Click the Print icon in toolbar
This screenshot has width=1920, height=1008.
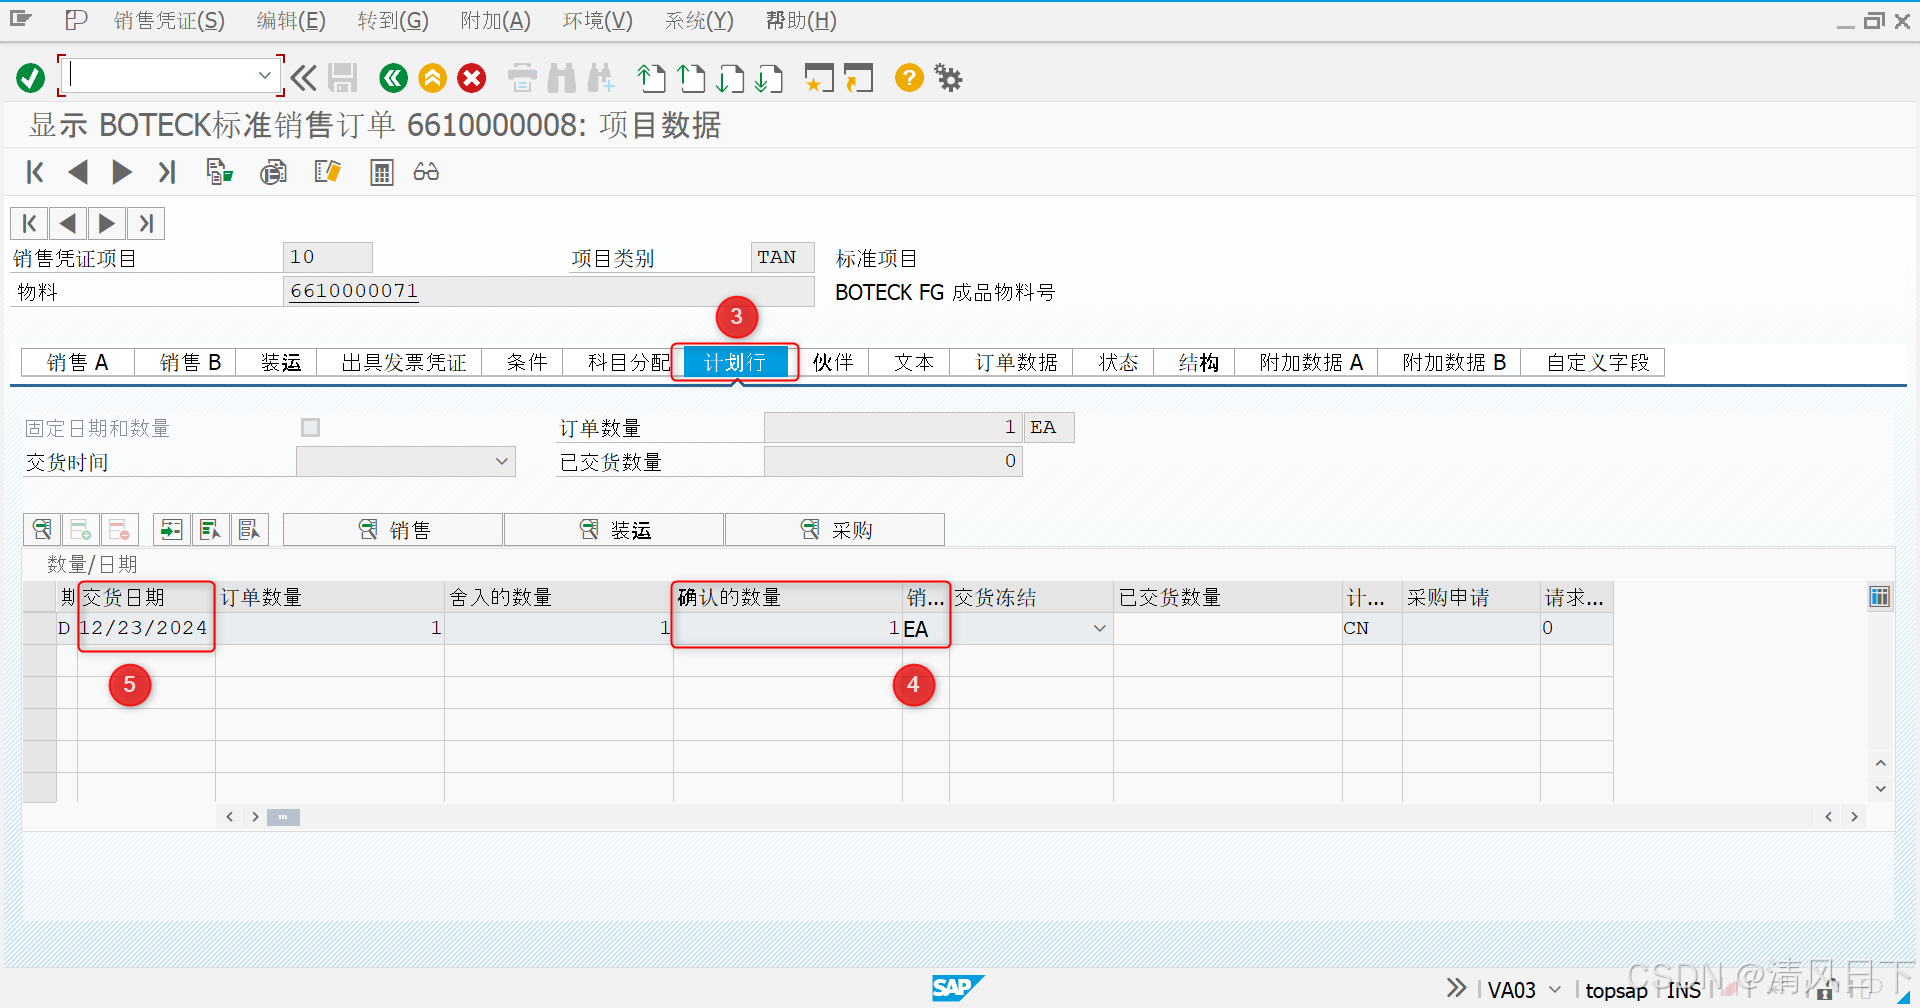point(522,77)
